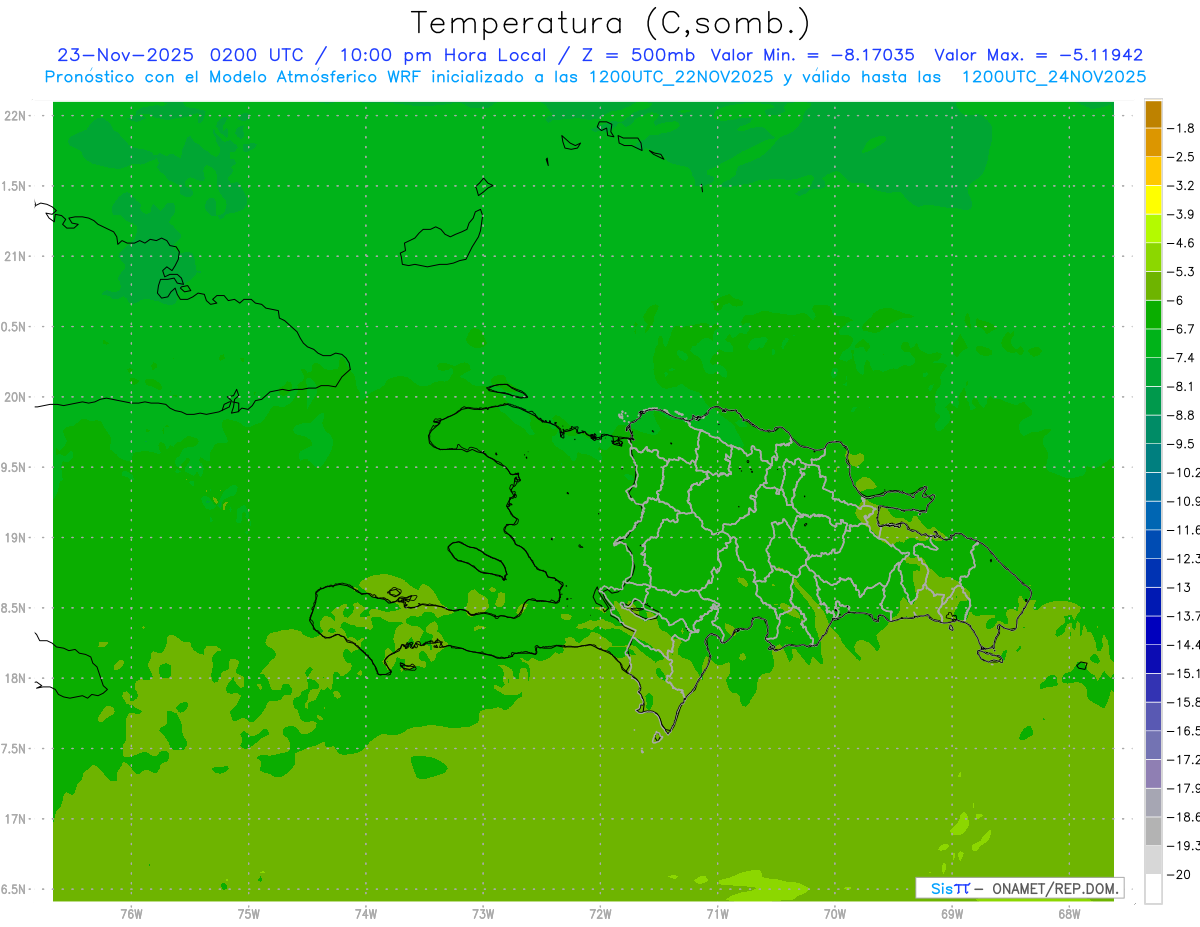Click the "20N" latitude label
Viewport: 1200px width, 927px height.
point(15,397)
